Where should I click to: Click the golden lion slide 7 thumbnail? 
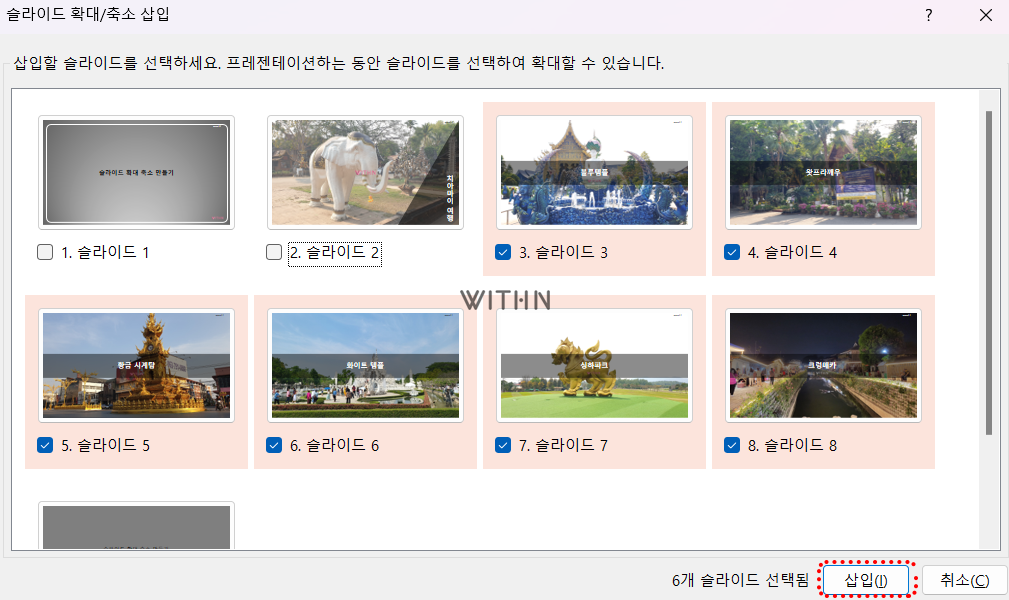click(x=595, y=366)
